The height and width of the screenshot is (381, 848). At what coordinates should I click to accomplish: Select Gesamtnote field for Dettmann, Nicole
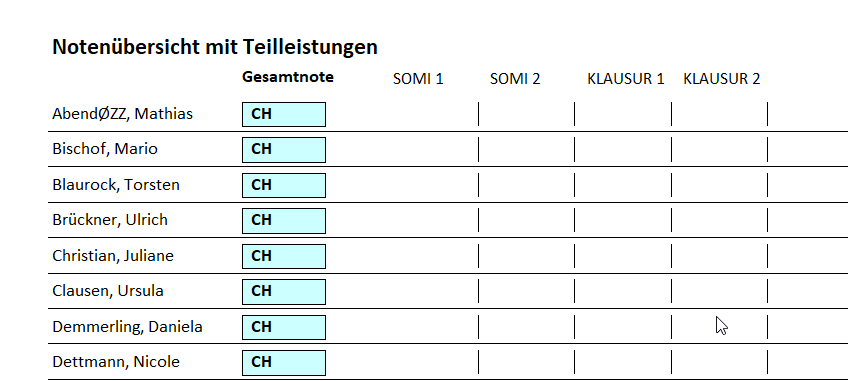pyautogui.click(x=284, y=362)
